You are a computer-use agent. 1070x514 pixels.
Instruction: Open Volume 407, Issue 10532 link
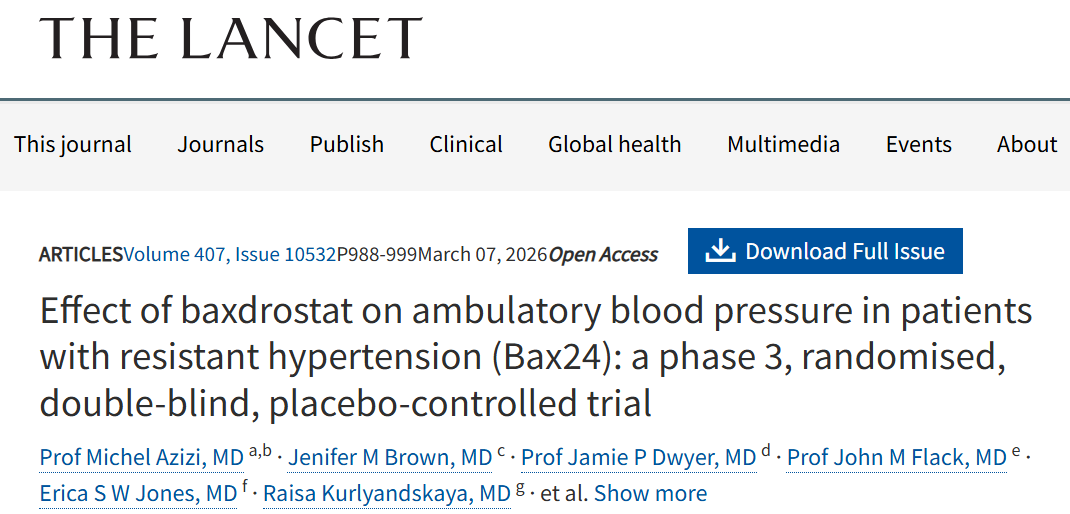point(230,254)
